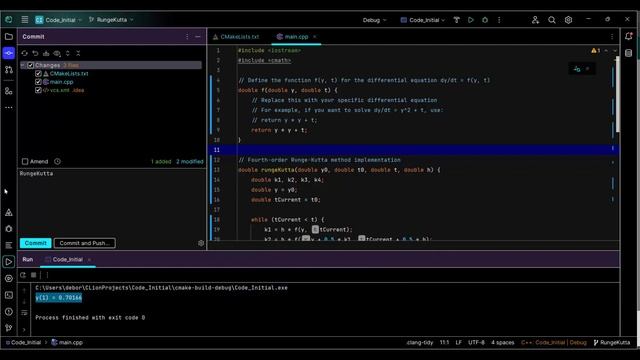
Task: Uncheck main.cpp in Changes
Action: 38,82
